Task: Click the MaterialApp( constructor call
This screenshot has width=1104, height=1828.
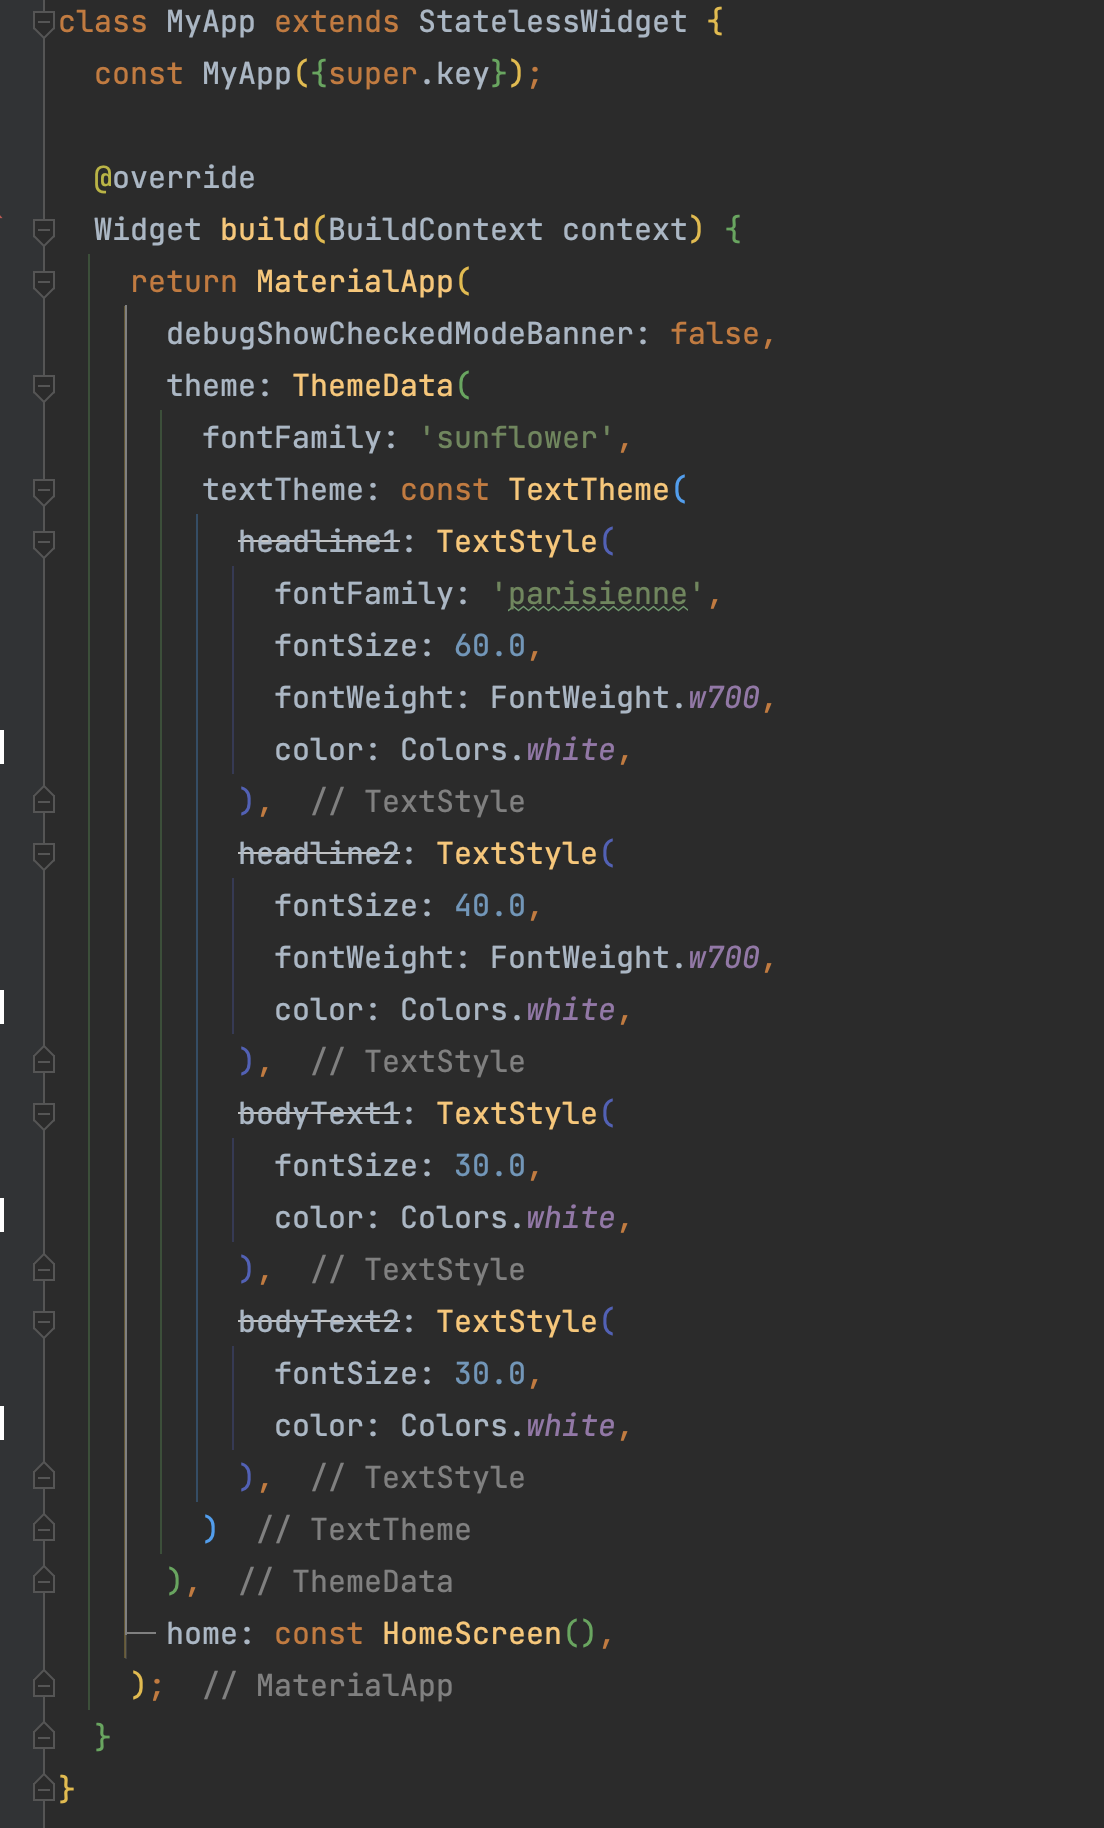Action: pyautogui.click(x=363, y=282)
